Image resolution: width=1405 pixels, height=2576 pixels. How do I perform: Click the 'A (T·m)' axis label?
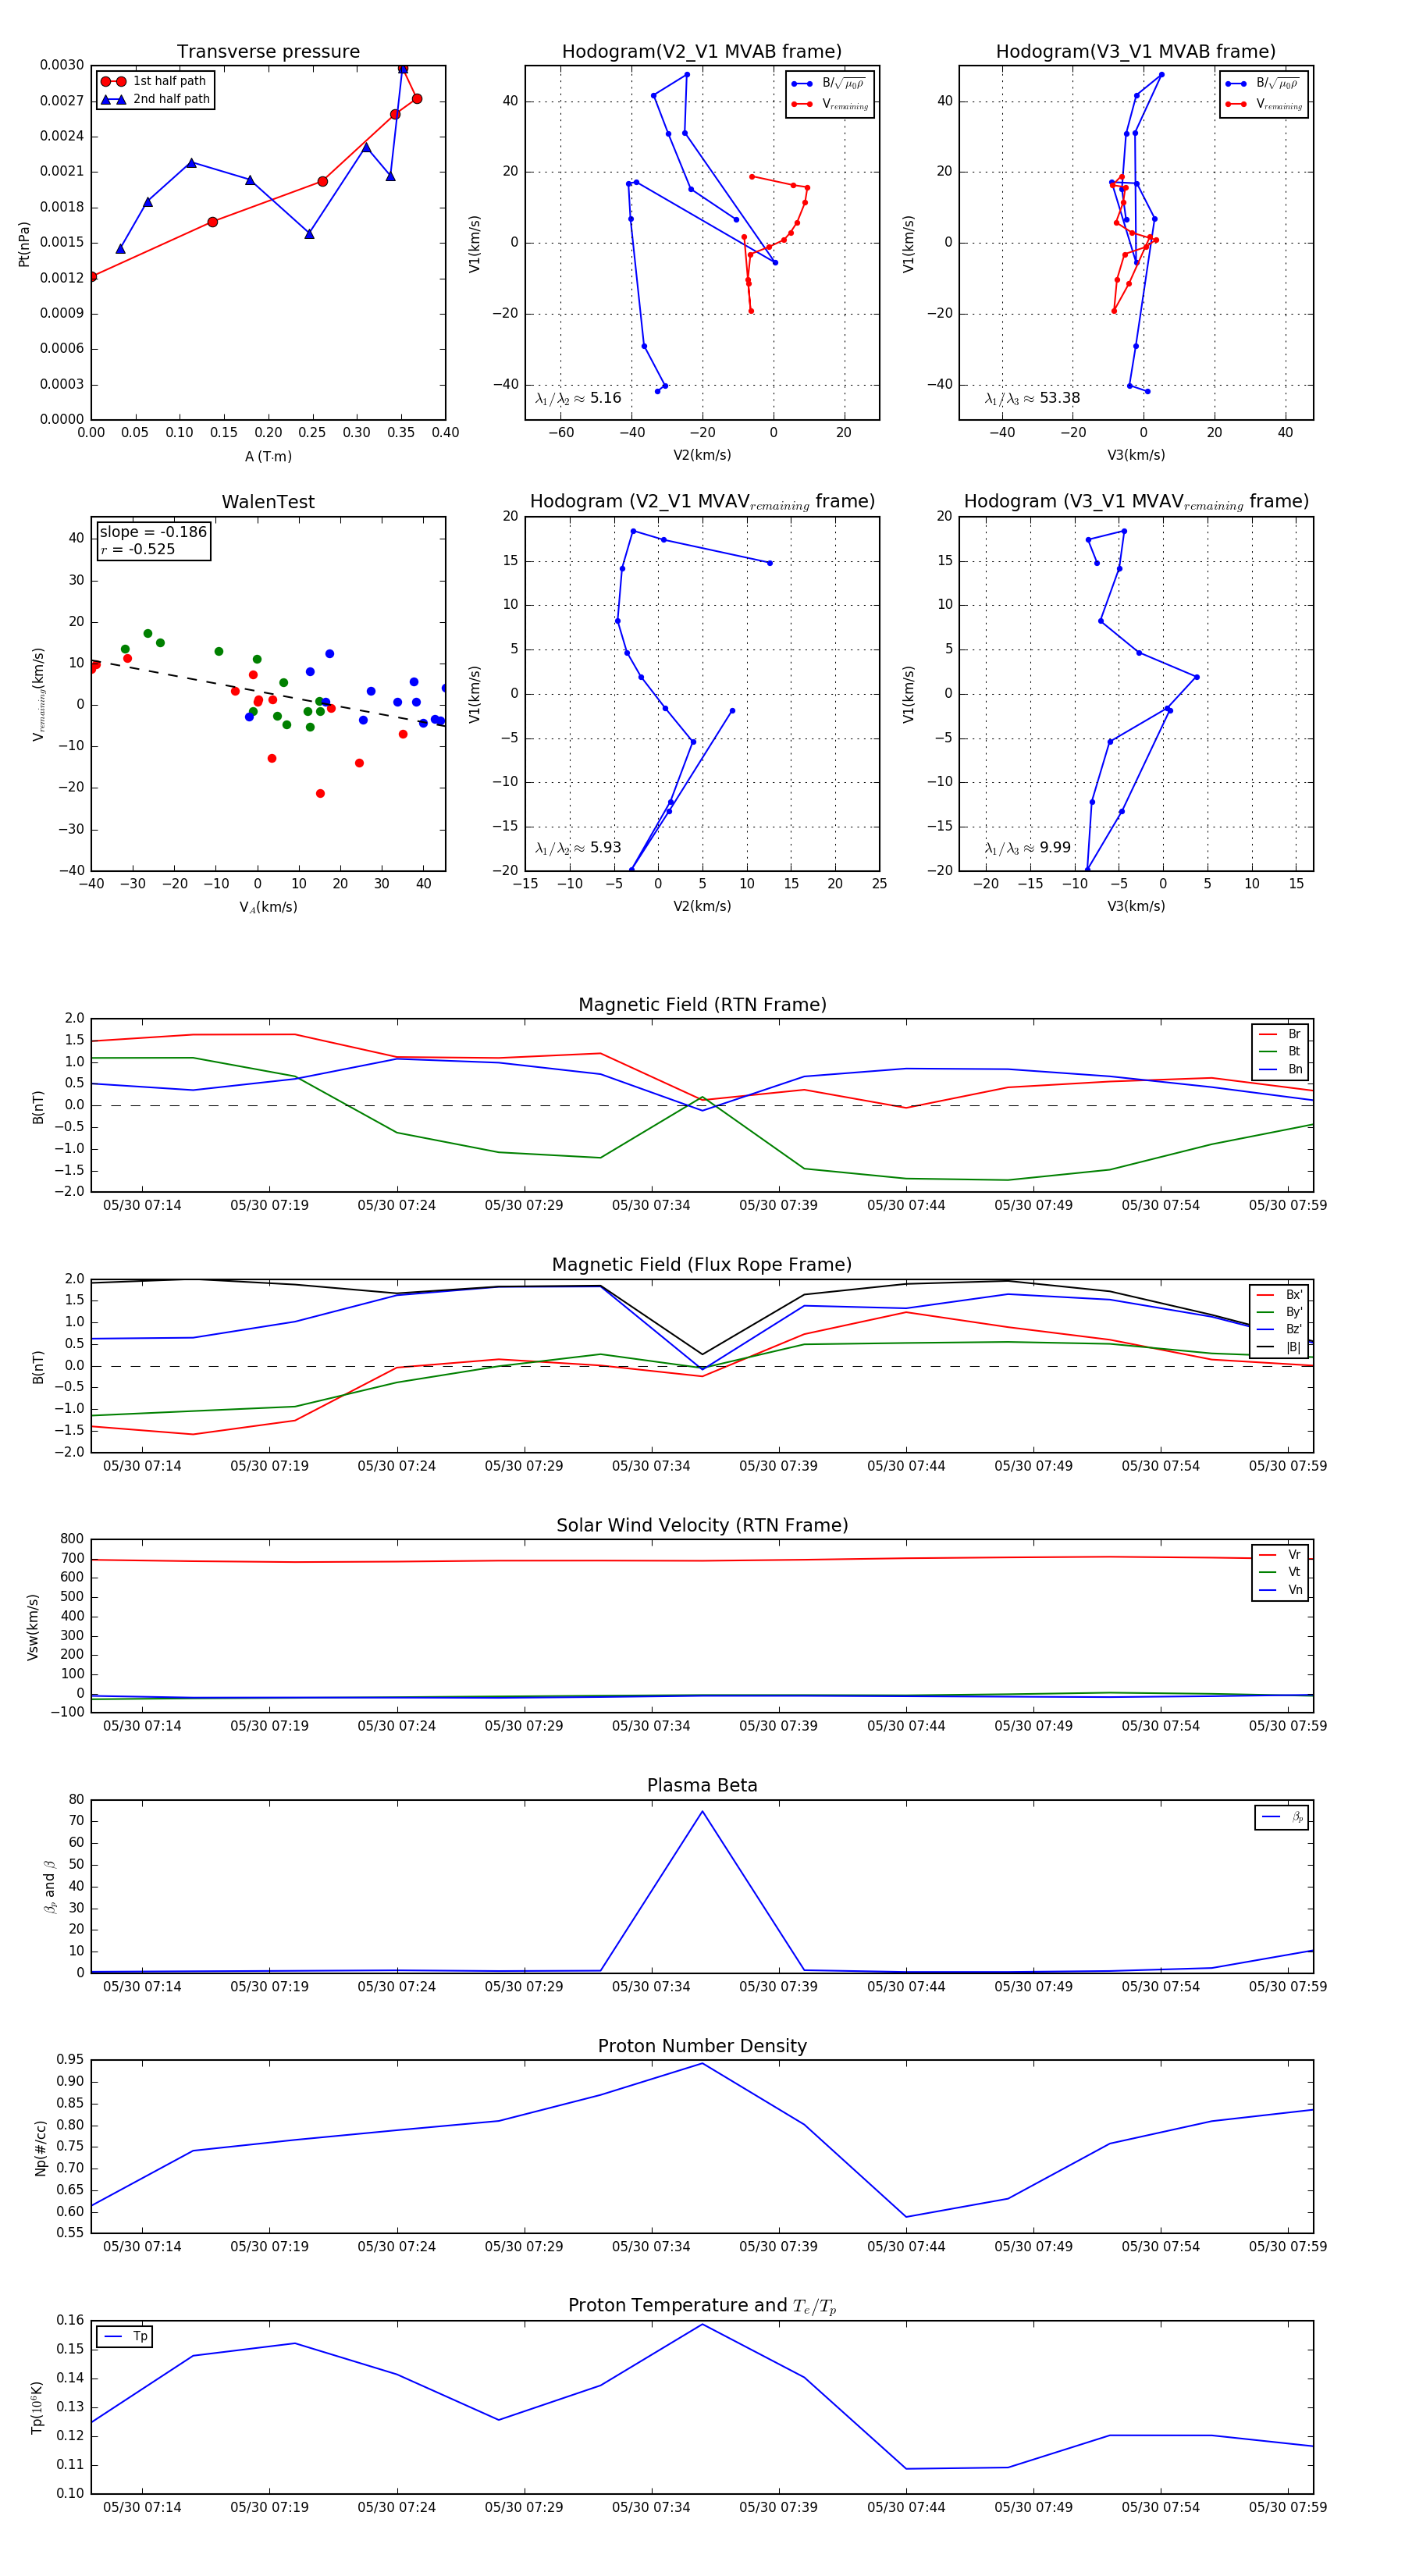tap(268, 456)
